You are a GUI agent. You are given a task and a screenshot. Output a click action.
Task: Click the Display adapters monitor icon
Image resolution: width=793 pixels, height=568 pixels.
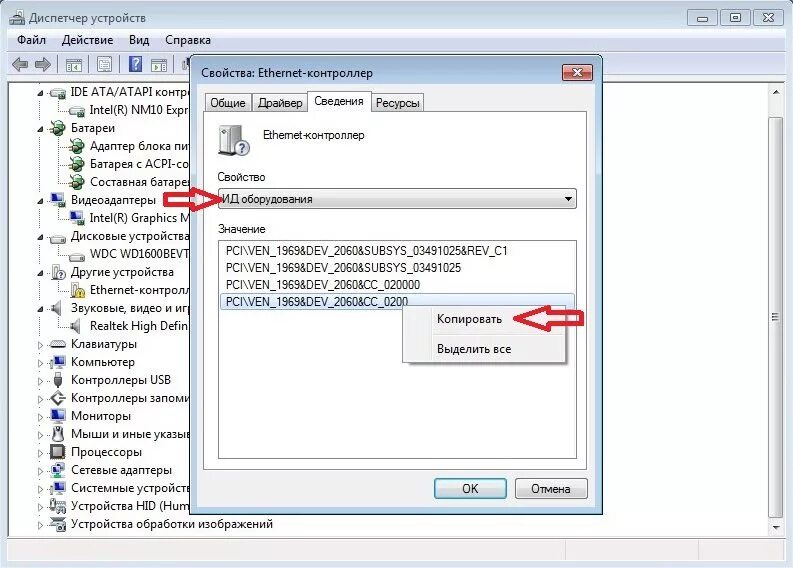coord(58,200)
